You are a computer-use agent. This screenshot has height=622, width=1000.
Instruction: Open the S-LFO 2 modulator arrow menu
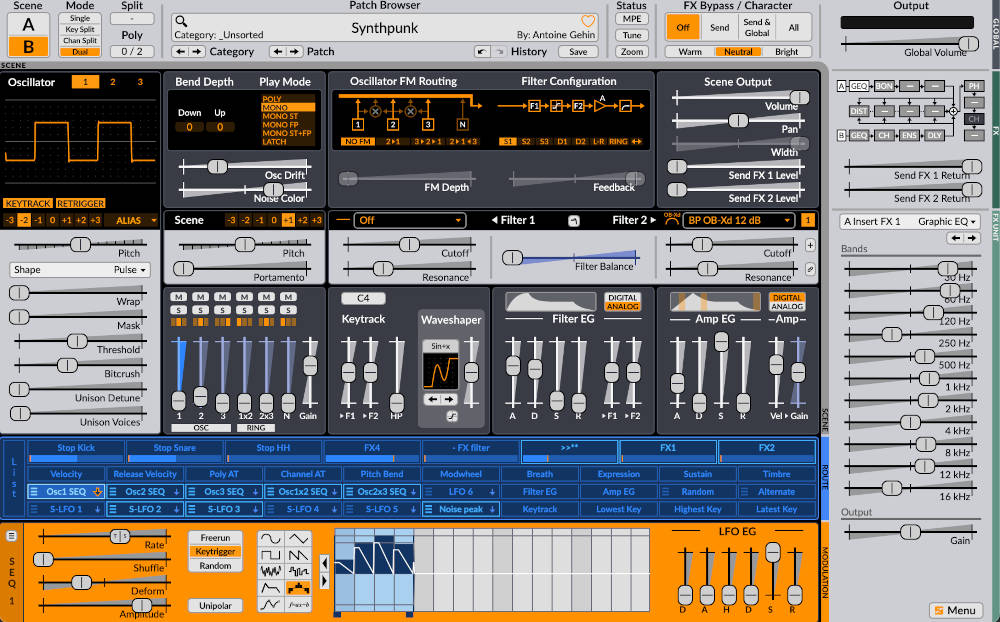[x=175, y=509]
